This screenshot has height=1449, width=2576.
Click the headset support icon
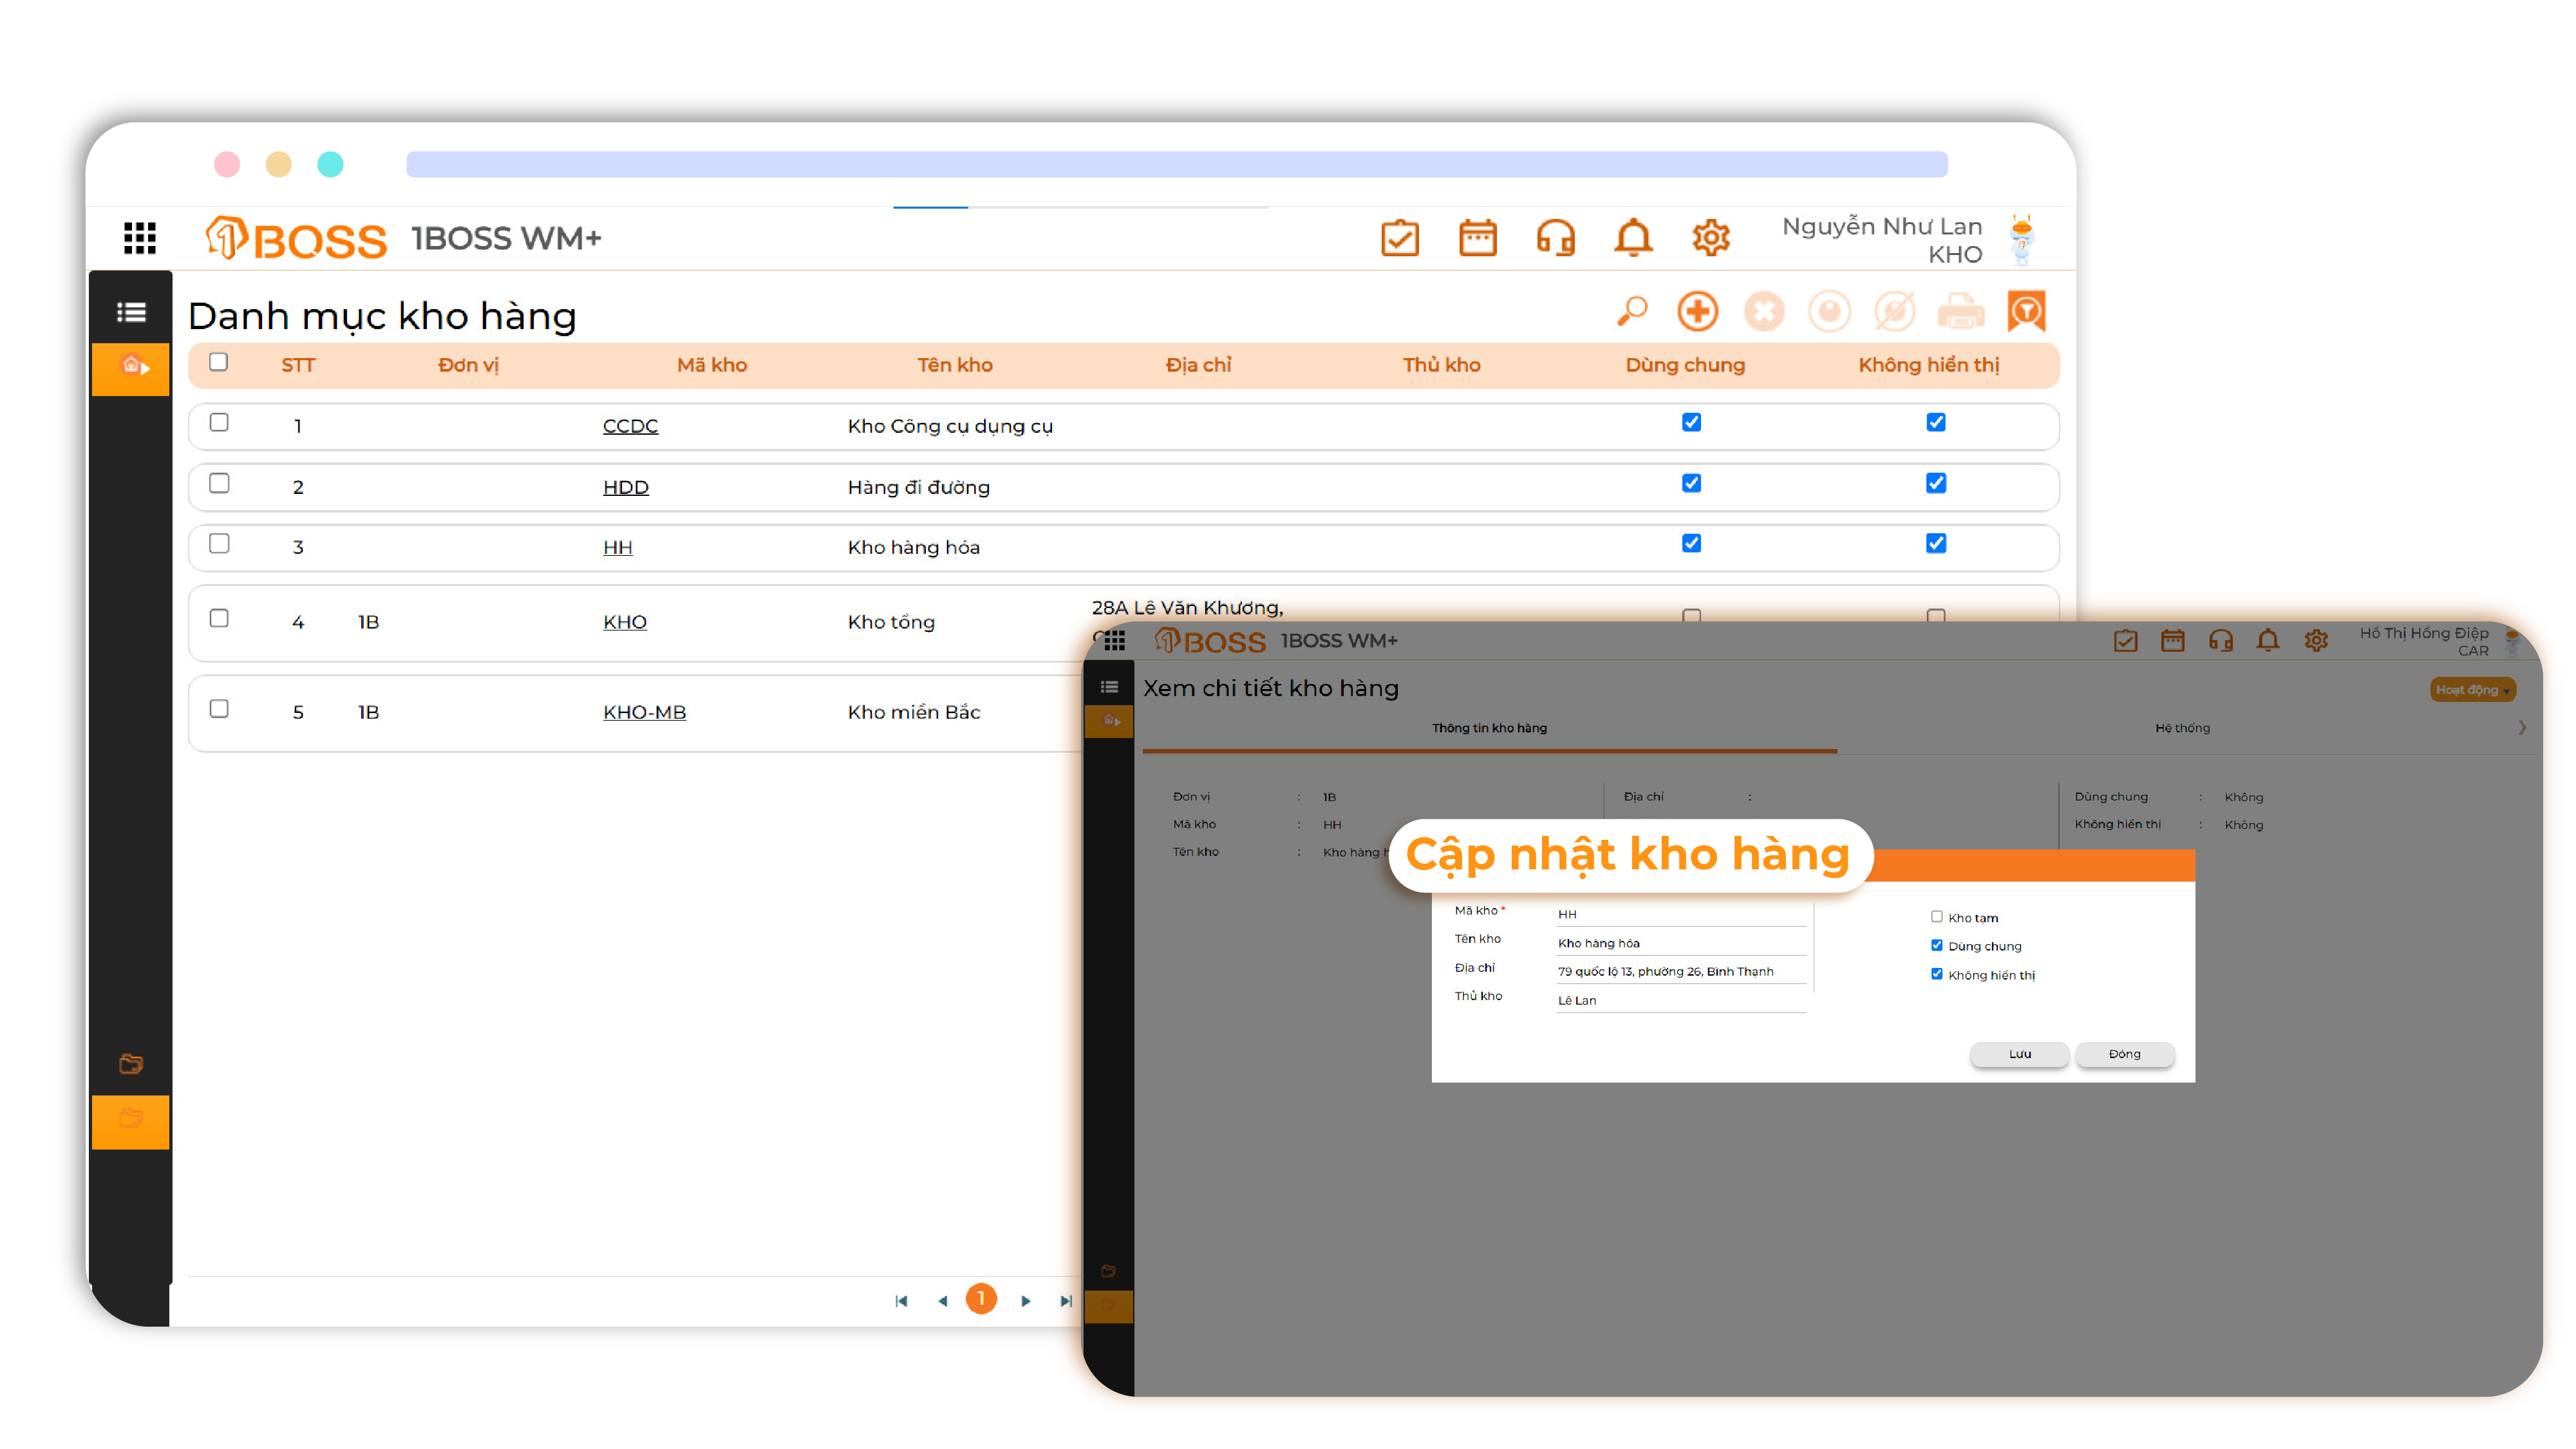pos(1555,238)
